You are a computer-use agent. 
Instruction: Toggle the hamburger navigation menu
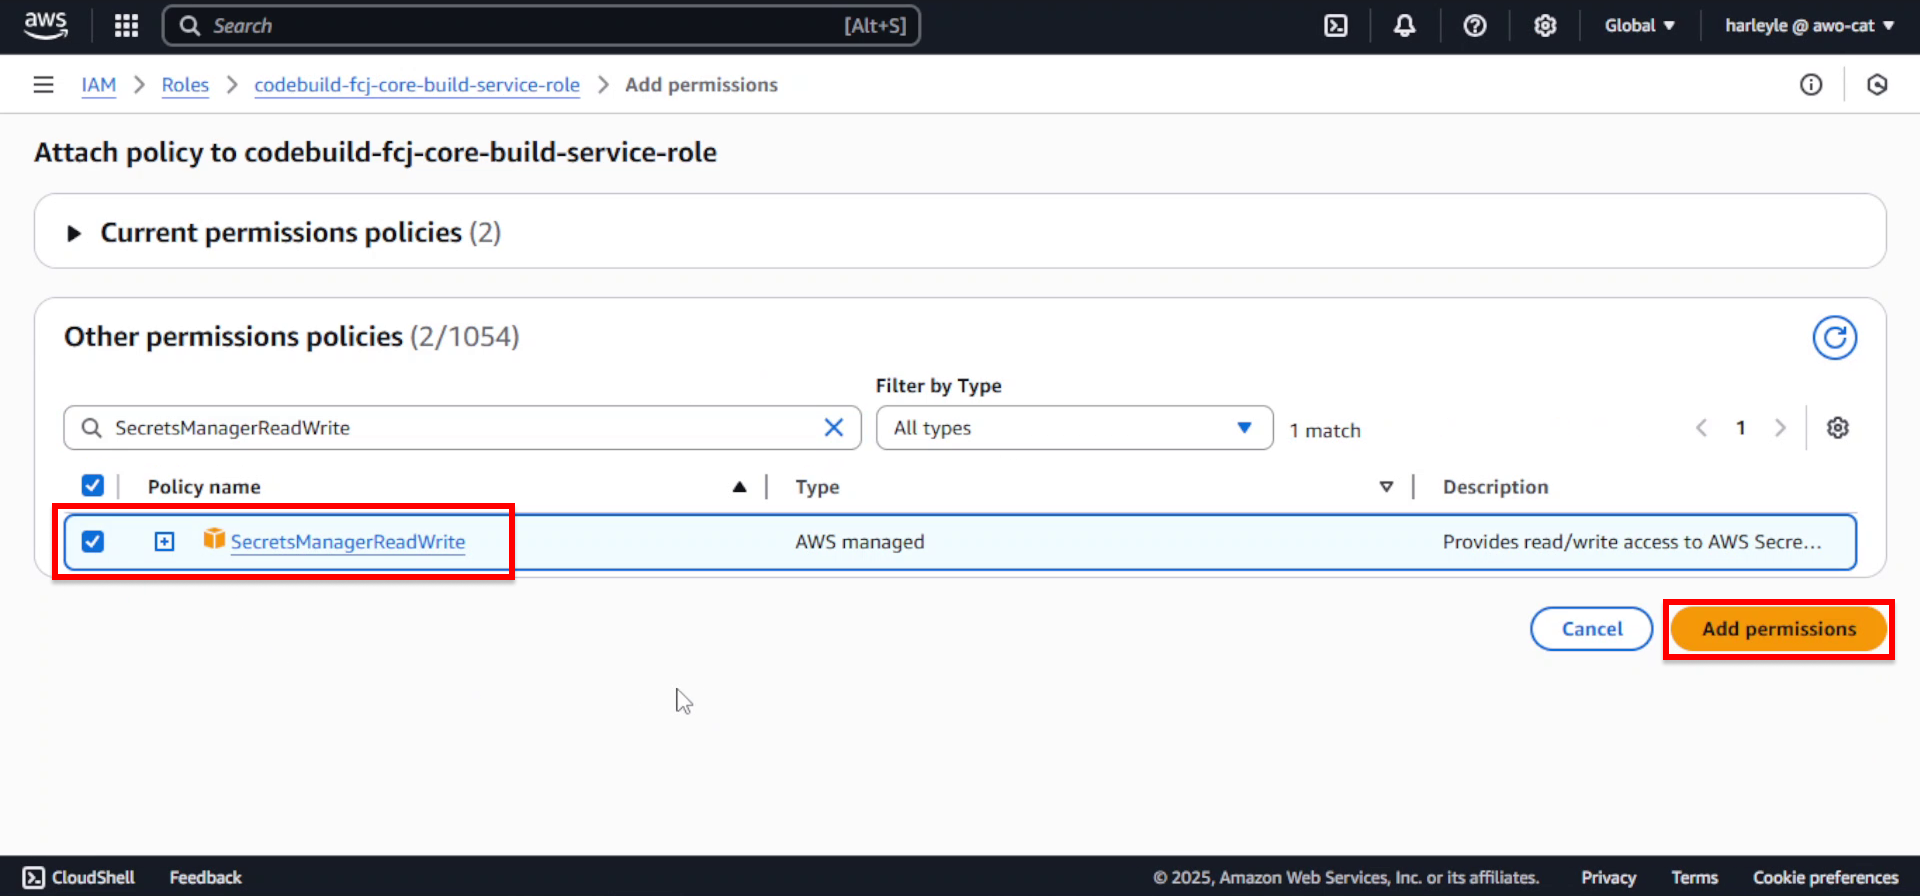pos(43,85)
